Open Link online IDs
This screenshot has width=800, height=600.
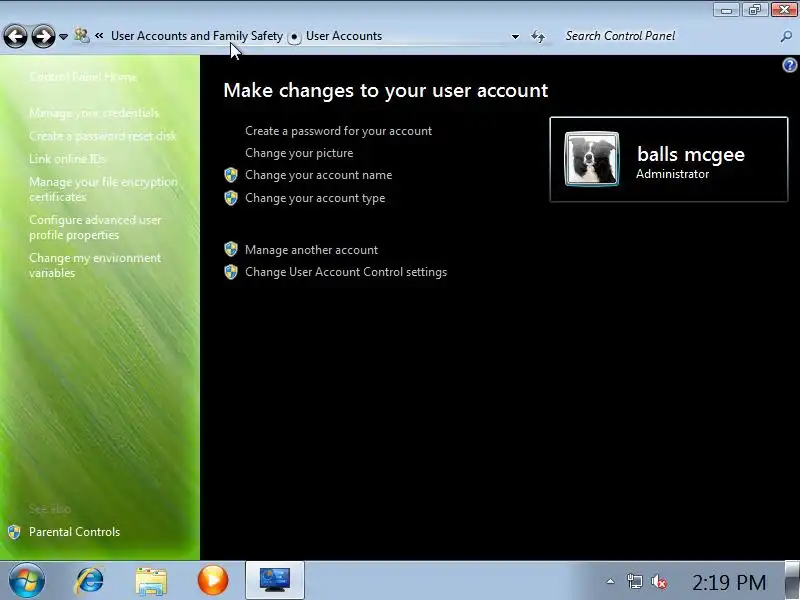pyautogui.click(x=67, y=159)
